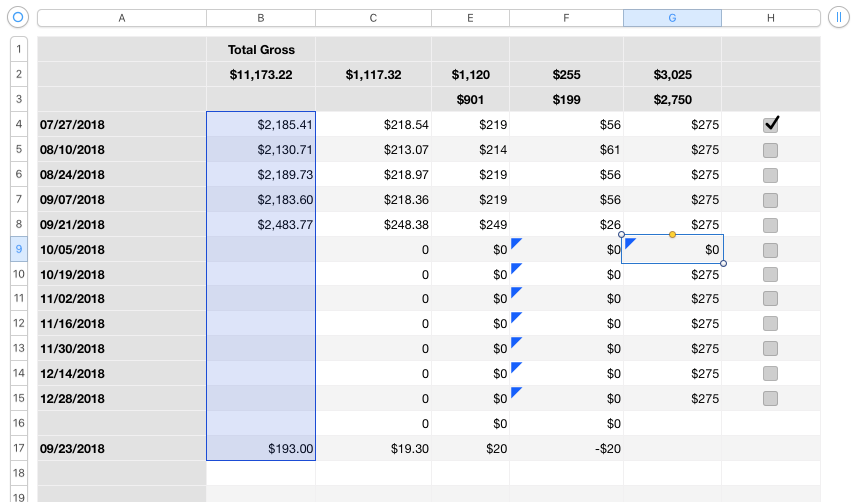Screen dimensions: 857x502
Task: Select the column B header
Action: point(261,18)
